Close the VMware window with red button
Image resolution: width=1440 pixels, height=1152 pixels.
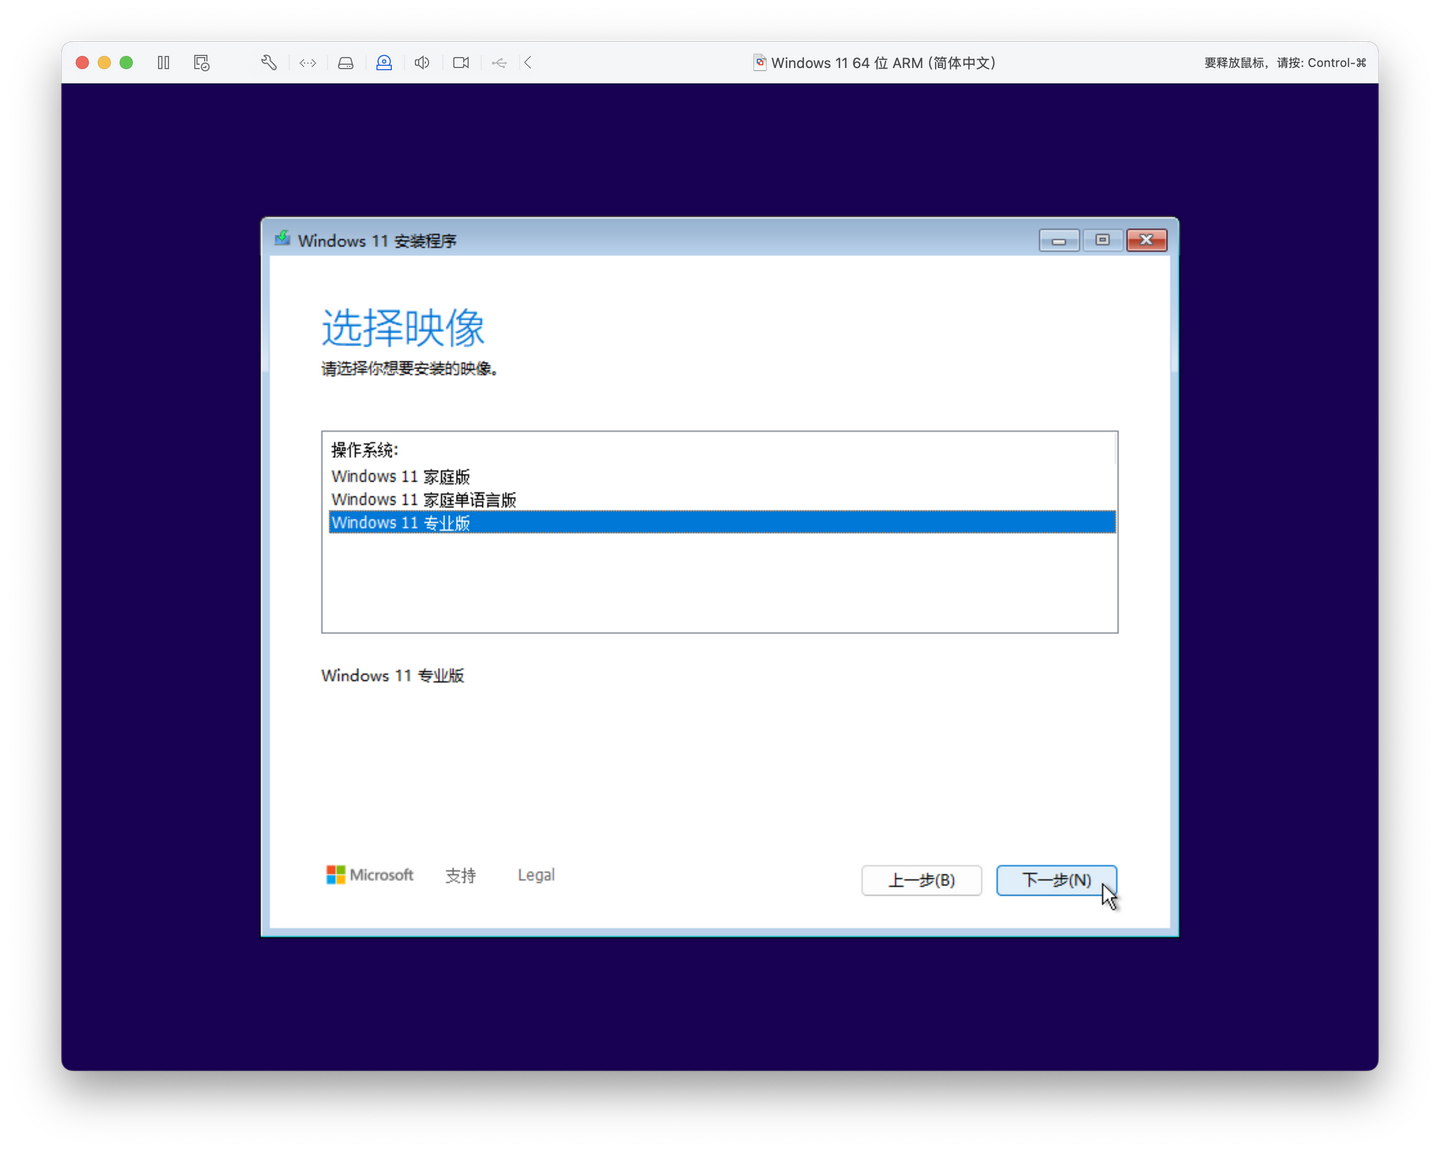(x=82, y=63)
